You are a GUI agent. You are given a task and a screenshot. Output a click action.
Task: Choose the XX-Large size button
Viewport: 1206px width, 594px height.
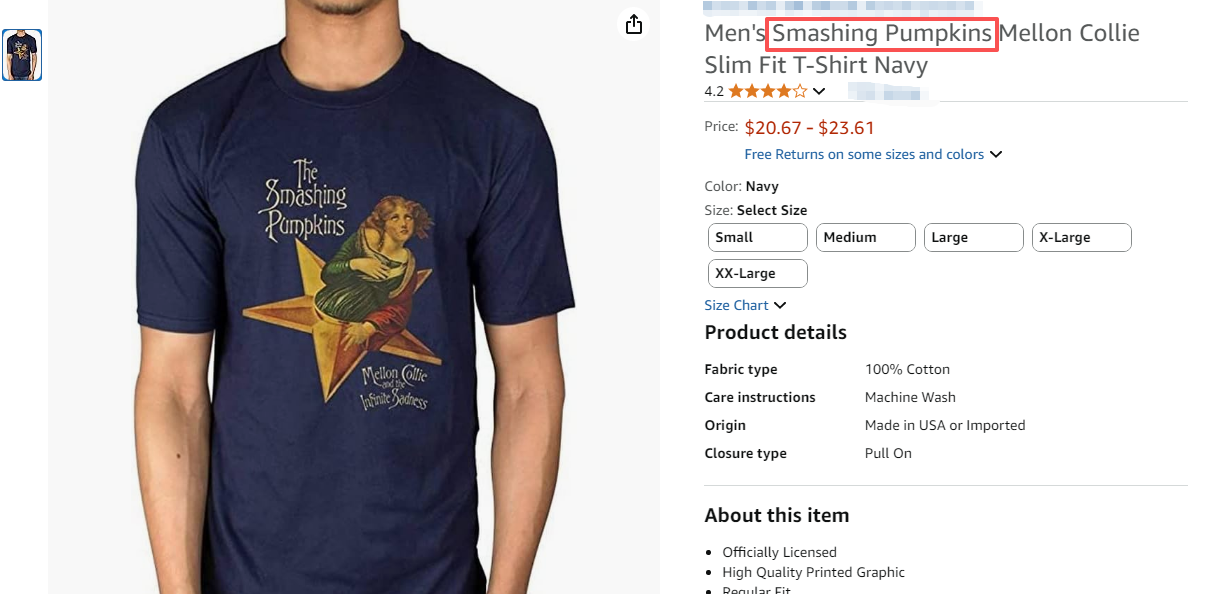[x=757, y=273]
